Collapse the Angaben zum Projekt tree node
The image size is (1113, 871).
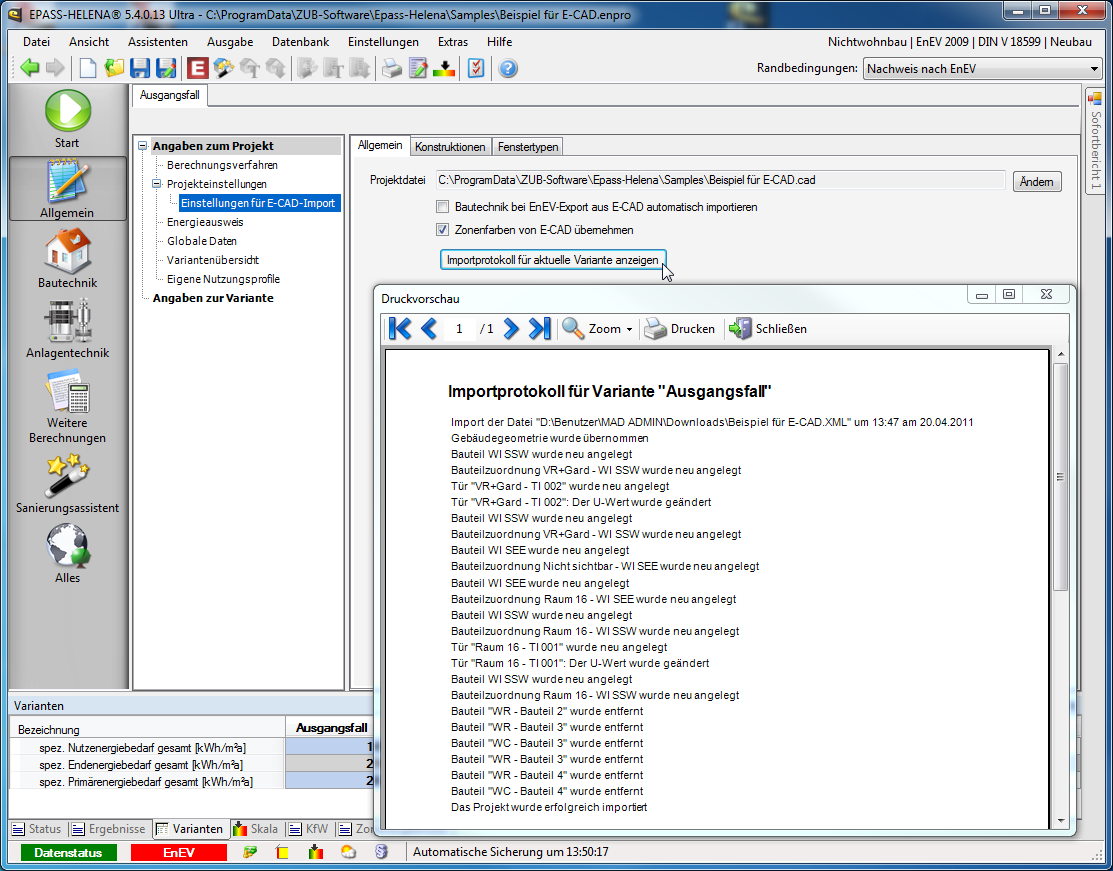(143, 146)
